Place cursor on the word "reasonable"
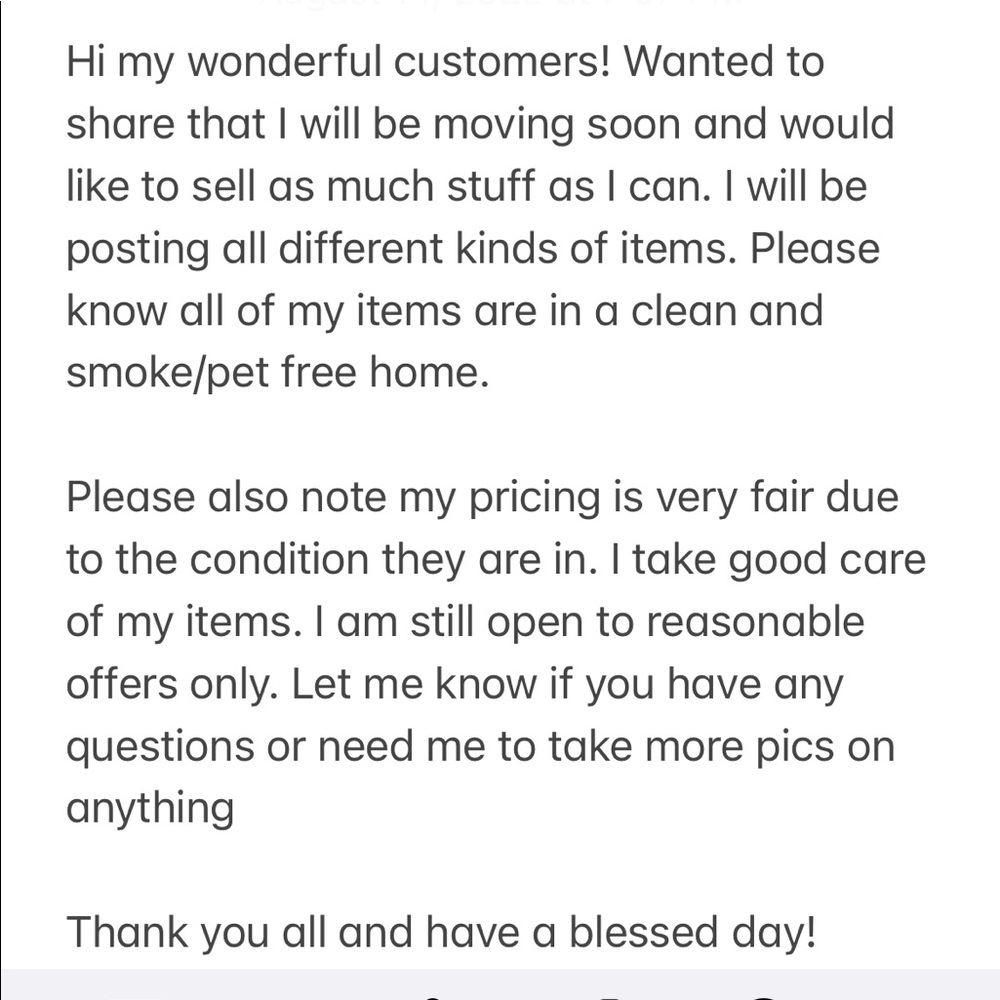Image resolution: width=1000 pixels, height=1000 pixels. click(x=756, y=622)
